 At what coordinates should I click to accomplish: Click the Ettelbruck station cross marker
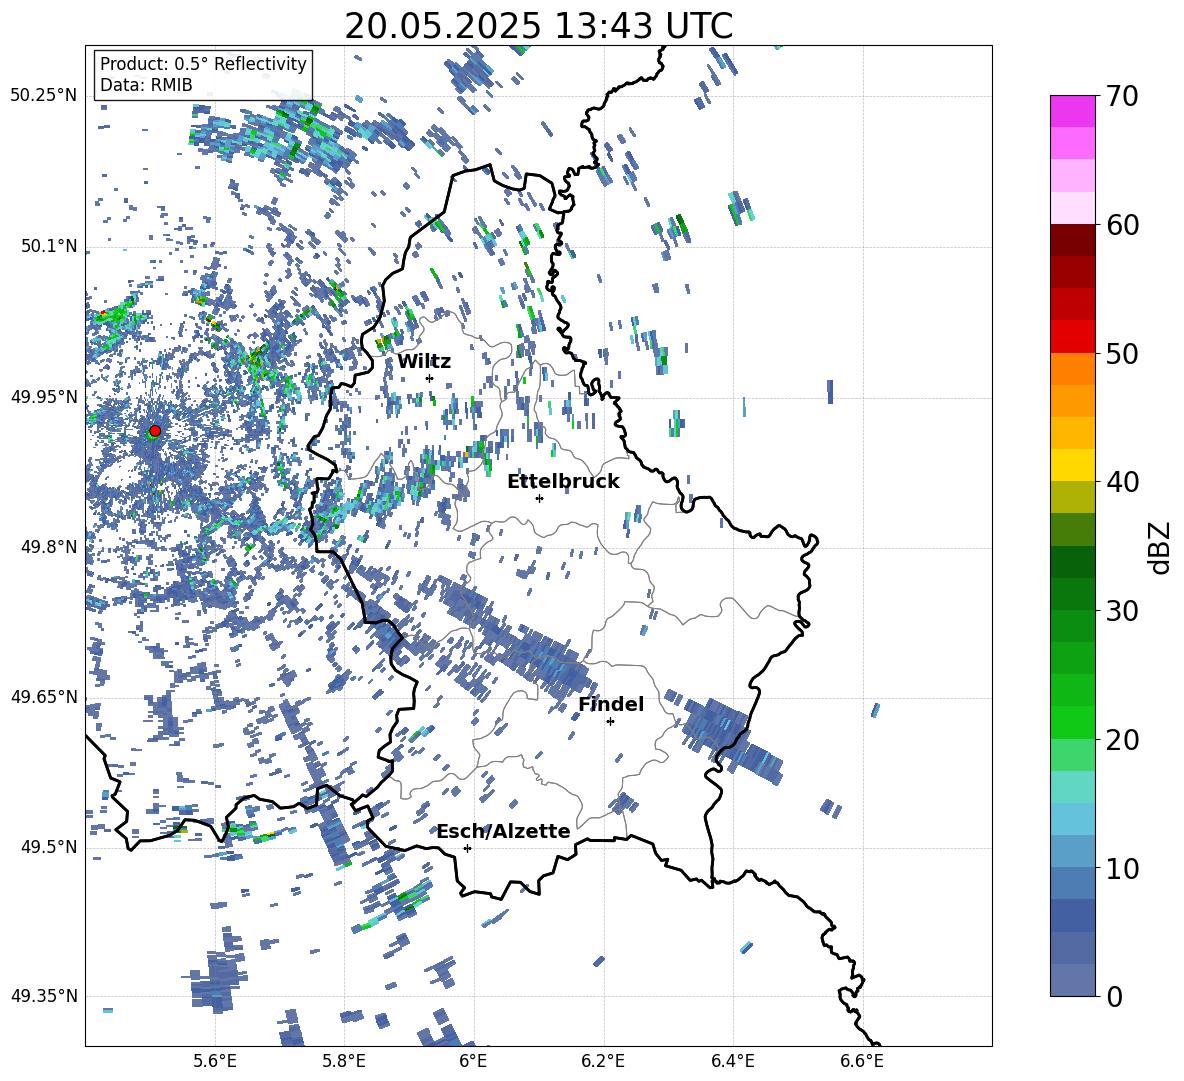tap(539, 498)
